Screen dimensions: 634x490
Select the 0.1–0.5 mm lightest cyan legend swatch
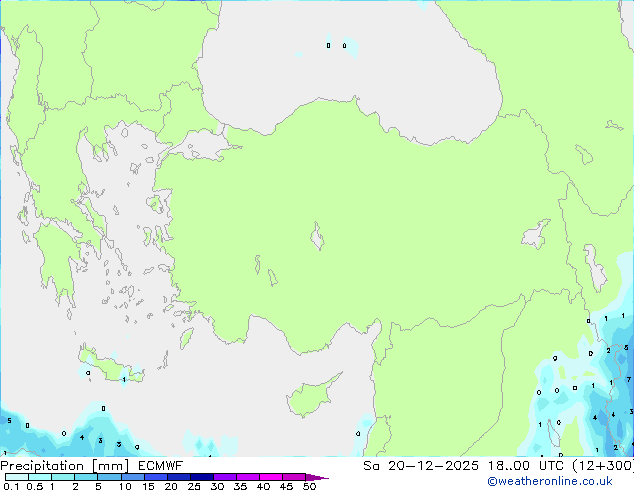click(x=17, y=477)
